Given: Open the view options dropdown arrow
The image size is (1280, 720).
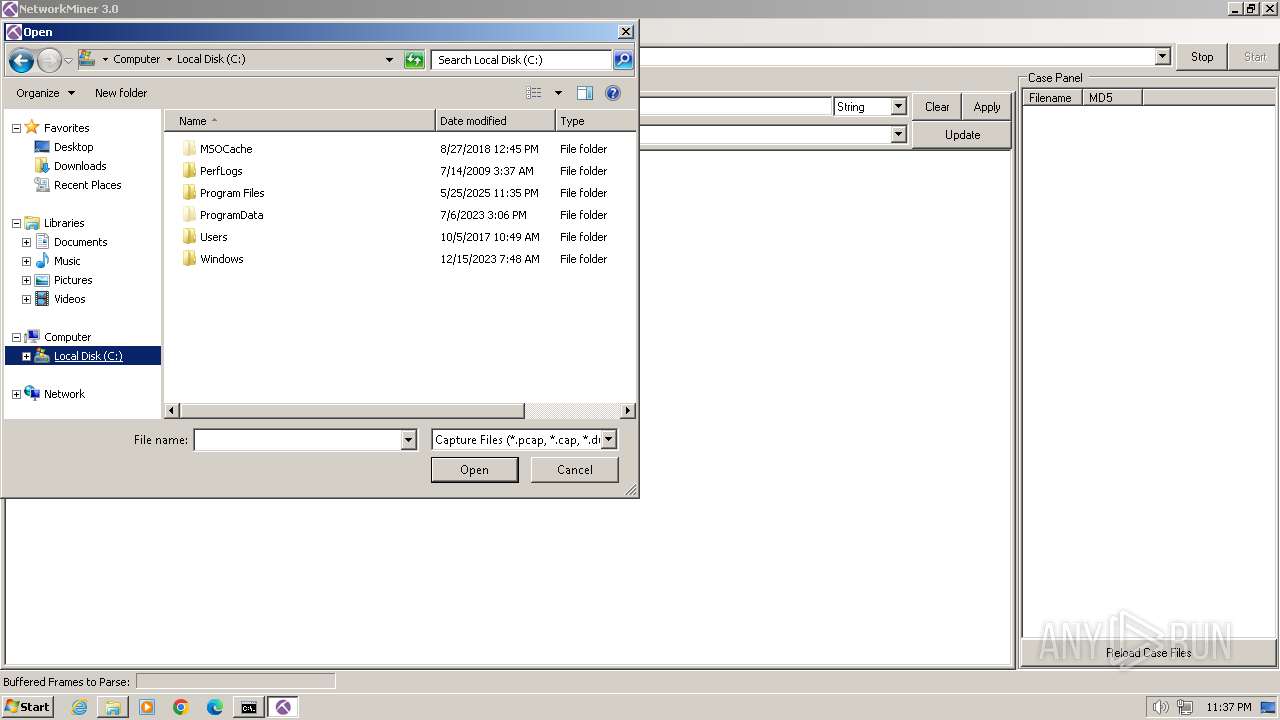Looking at the screenshot, I should [x=558, y=93].
